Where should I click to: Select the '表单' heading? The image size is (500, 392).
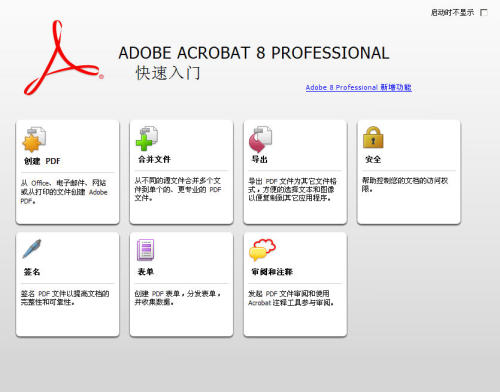click(146, 272)
